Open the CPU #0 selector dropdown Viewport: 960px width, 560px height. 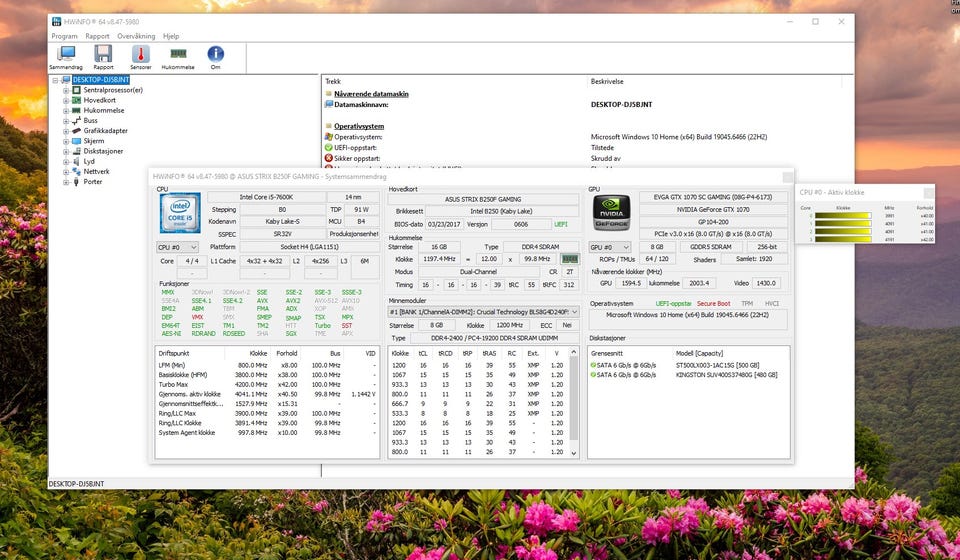click(178, 247)
